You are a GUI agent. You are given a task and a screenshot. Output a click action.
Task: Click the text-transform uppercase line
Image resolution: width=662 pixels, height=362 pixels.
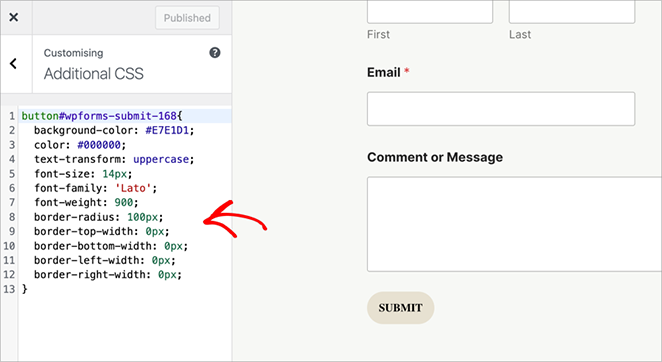click(114, 159)
